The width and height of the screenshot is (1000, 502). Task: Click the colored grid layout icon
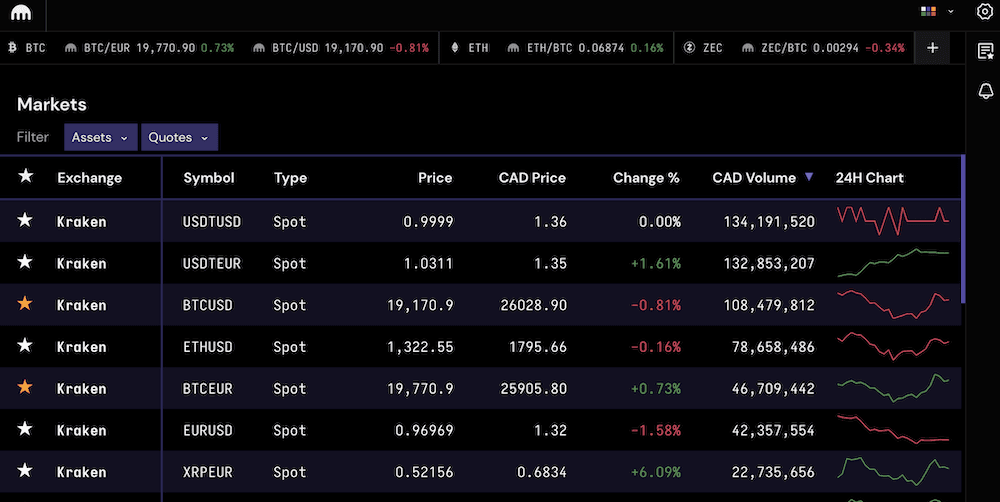[928, 11]
